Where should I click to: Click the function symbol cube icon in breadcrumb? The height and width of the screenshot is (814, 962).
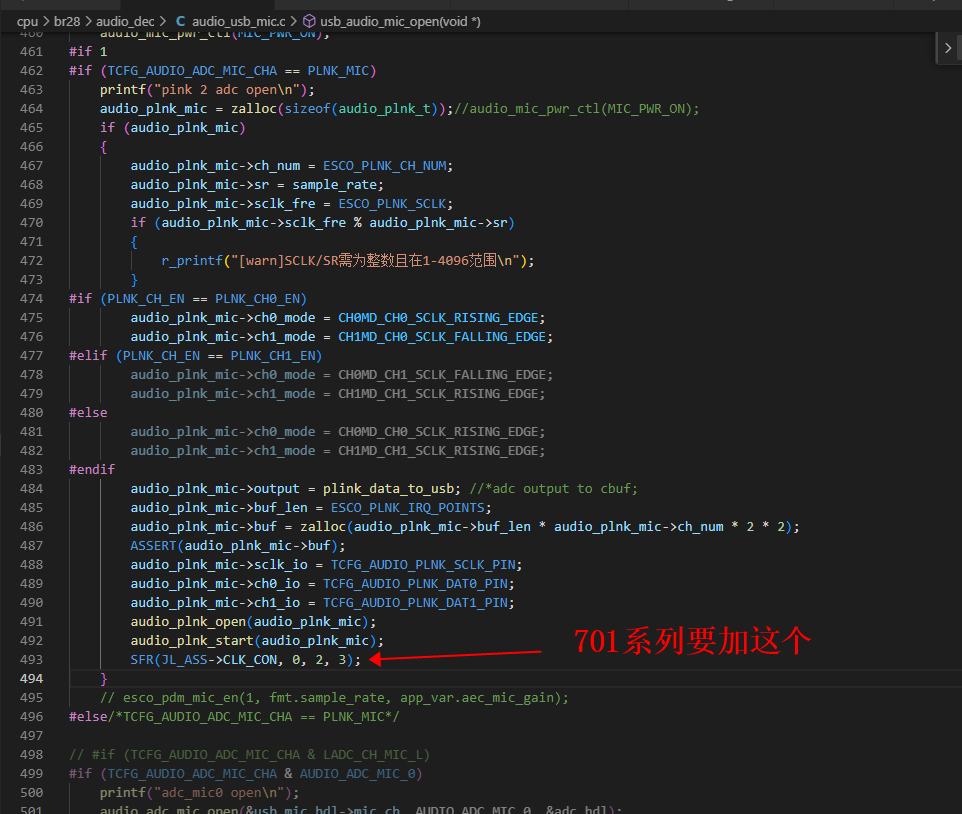click(309, 21)
